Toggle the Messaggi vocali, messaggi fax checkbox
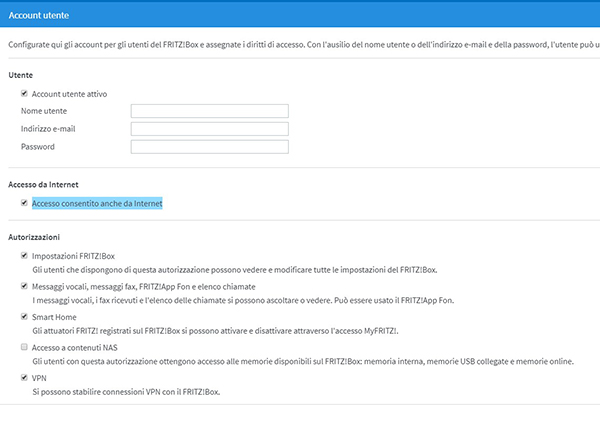Image resolution: width=600 pixels, height=431 pixels. pyautogui.click(x=24, y=286)
